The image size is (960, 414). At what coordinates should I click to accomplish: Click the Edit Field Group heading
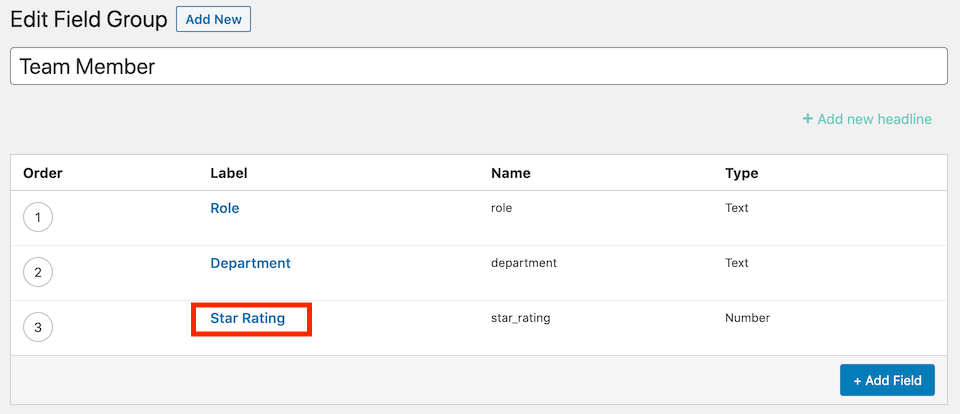pos(89,20)
